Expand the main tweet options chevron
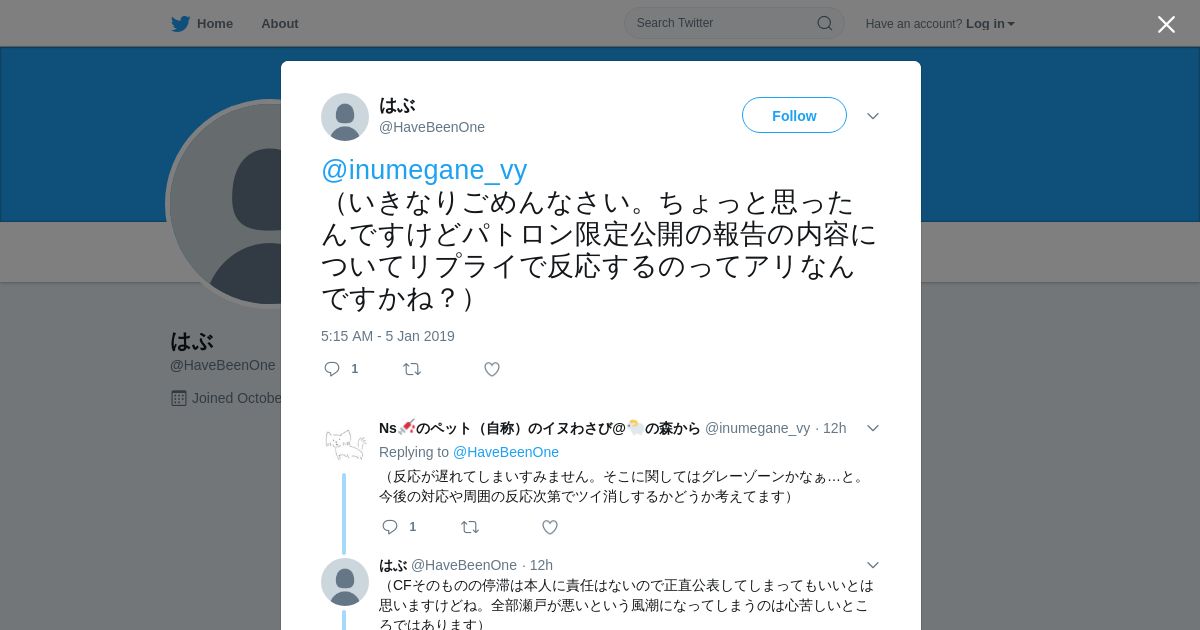 (x=873, y=116)
